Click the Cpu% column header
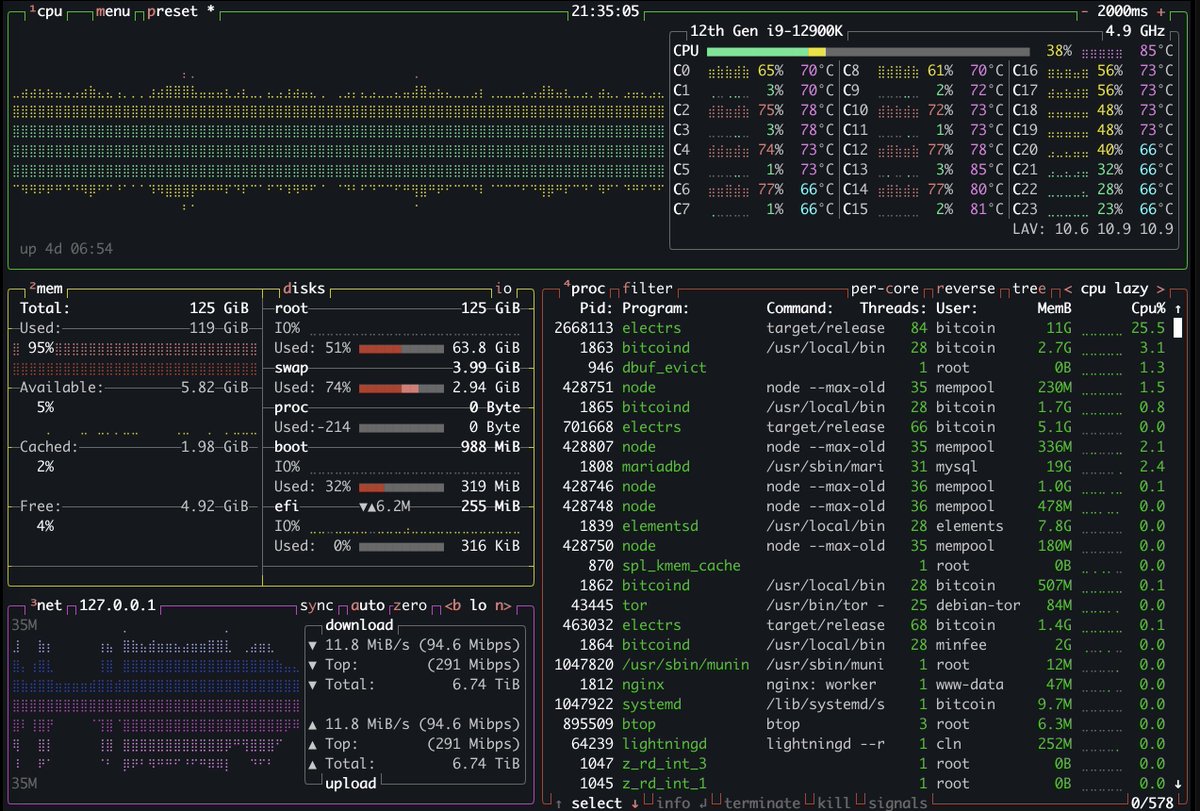 click(1148, 308)
